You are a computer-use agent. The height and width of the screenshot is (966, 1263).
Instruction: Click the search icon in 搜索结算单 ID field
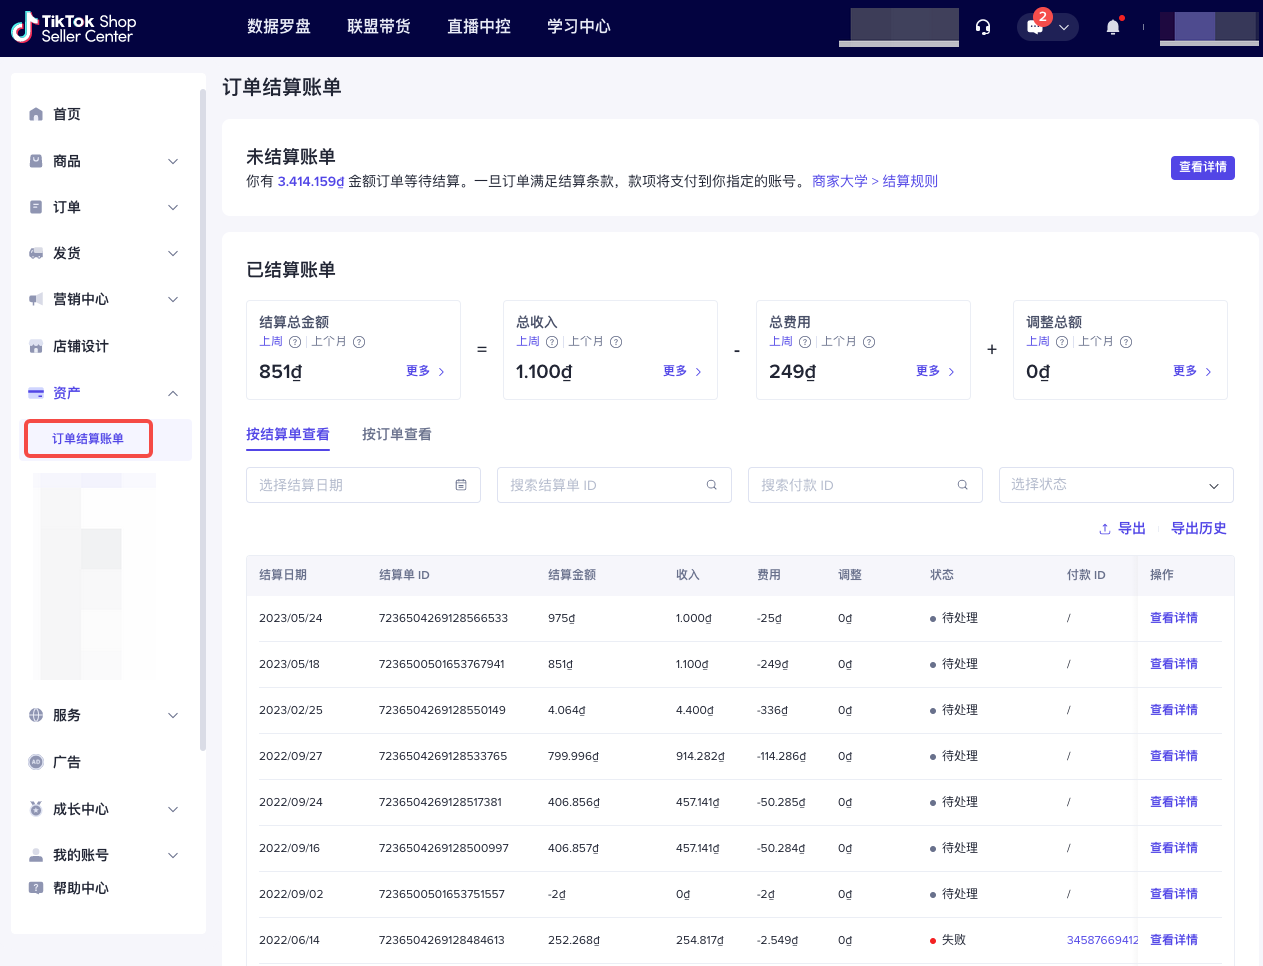711,485
